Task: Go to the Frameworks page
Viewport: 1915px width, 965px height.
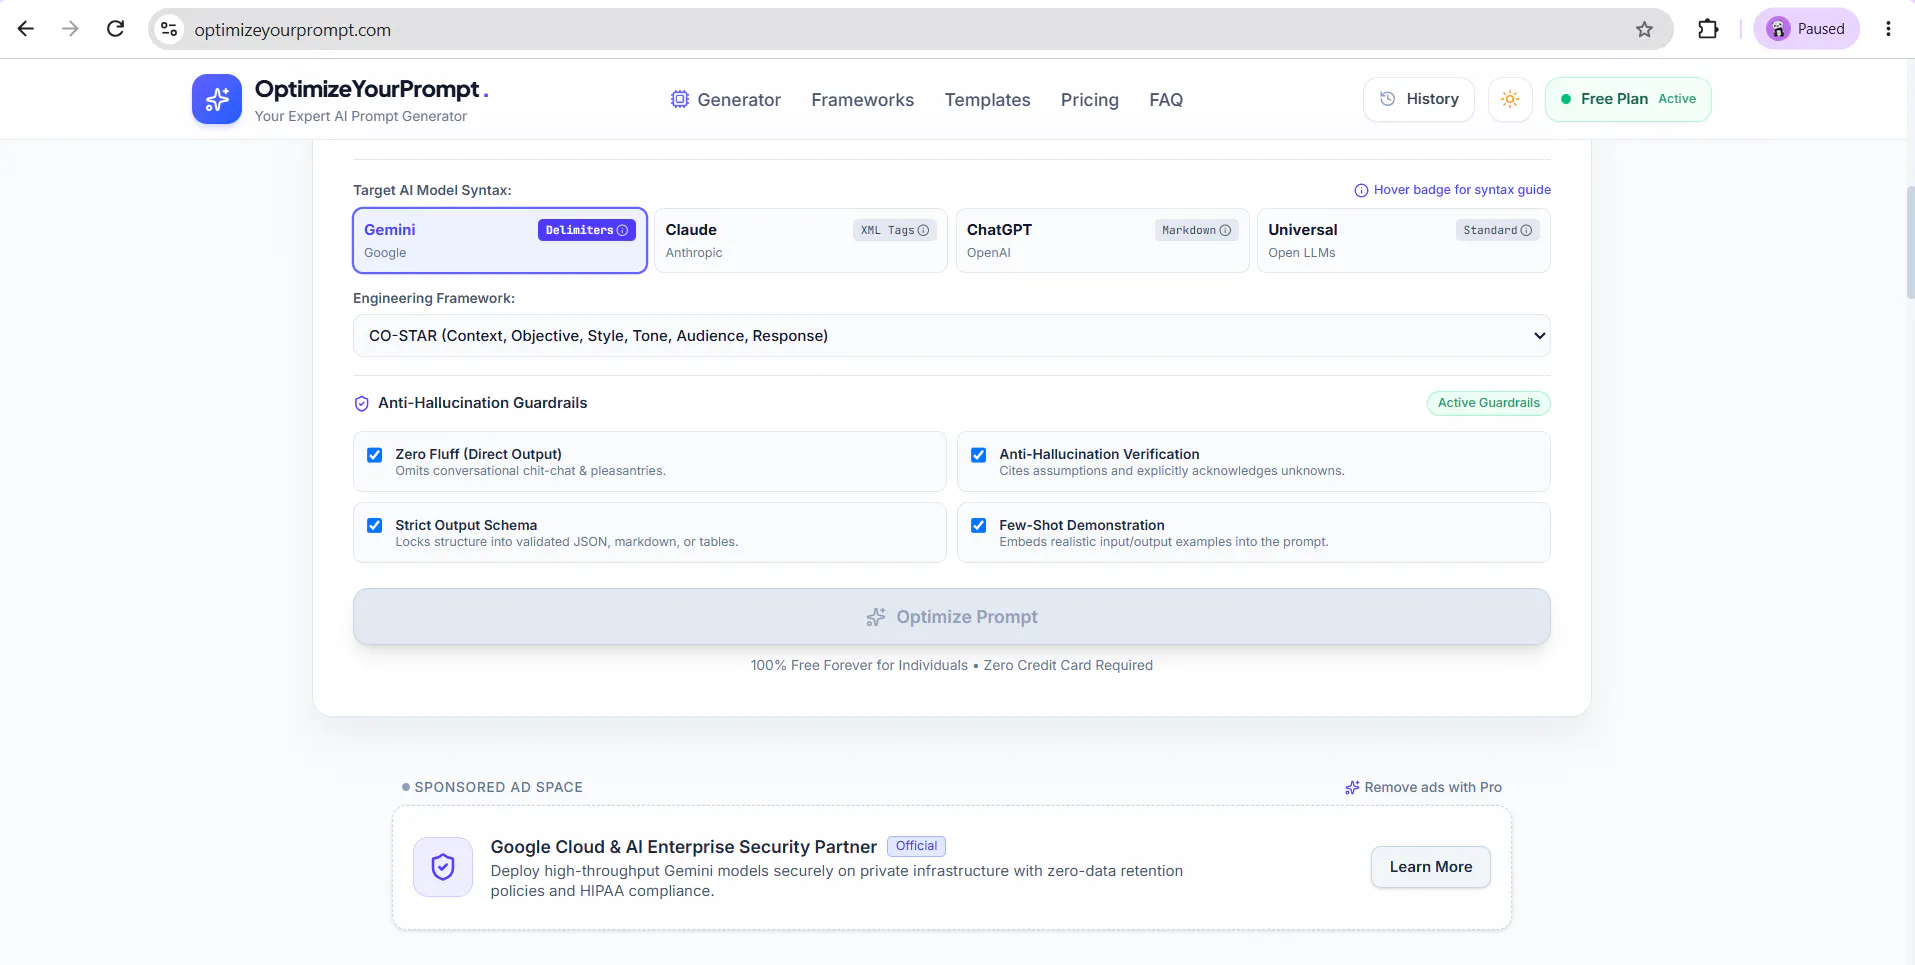Action: point(863,100)
